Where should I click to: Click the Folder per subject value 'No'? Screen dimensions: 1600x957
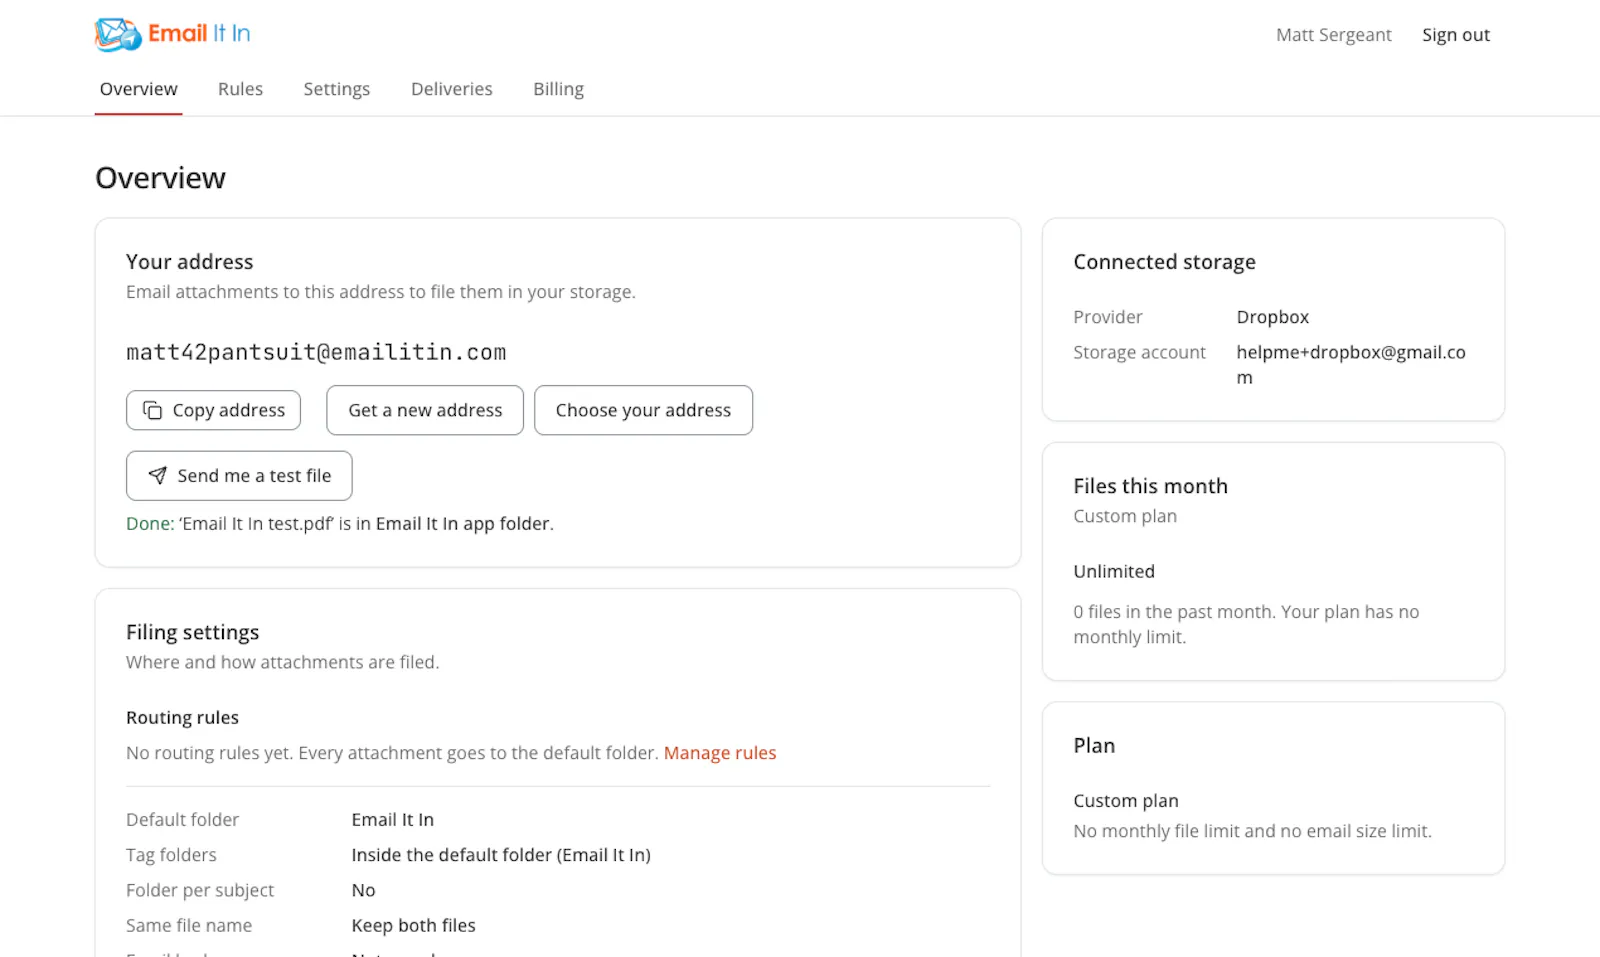(x=363, y=890)
